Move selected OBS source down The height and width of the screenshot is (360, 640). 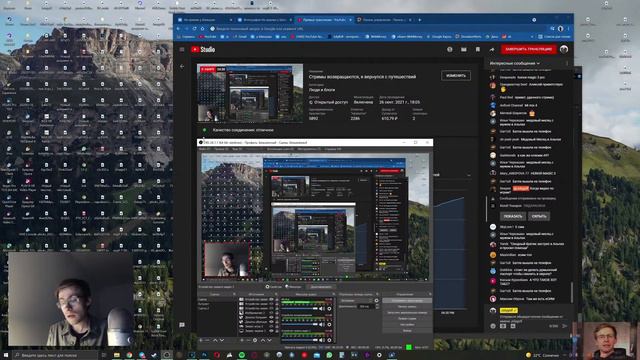[269, 340]
